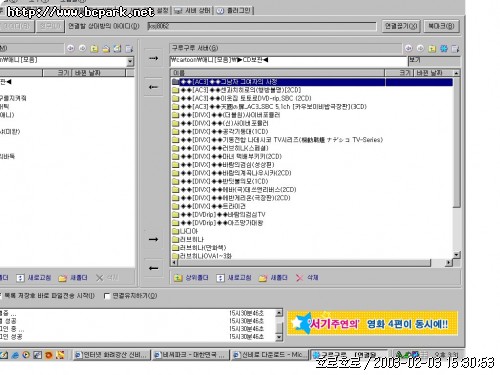
Task: Select the '러브히나(만화책)' folder
Action: (199, 248)
